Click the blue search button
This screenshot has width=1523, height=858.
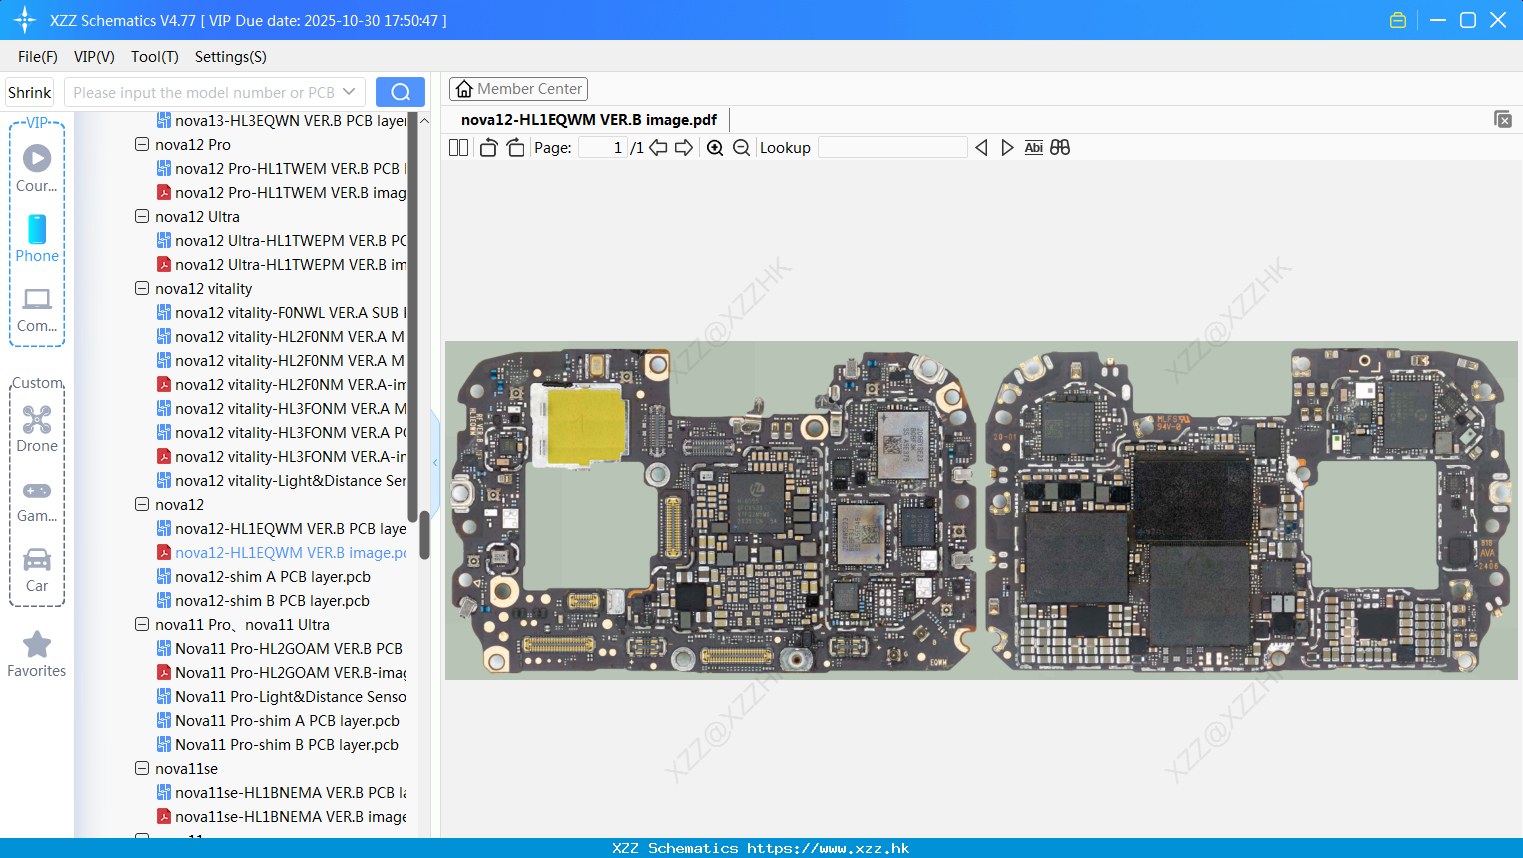(x=400, y=92)
